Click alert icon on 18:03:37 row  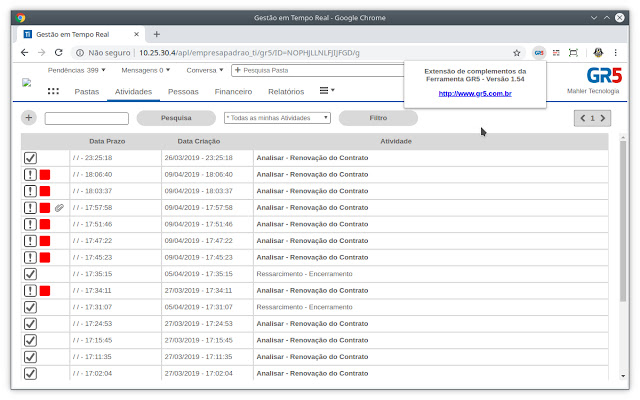pos(30,191)
